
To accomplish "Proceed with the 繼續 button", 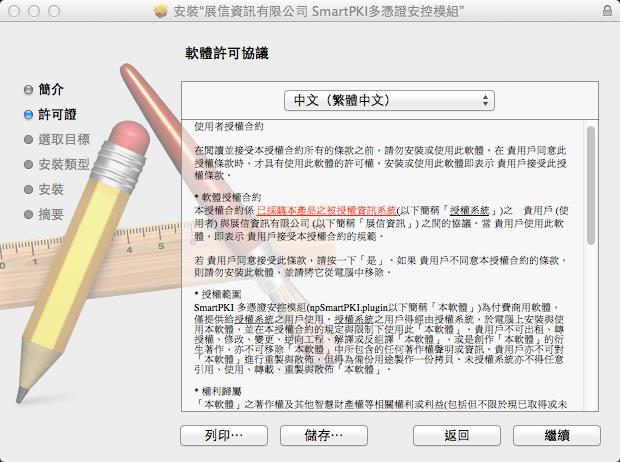I will 557,435.
